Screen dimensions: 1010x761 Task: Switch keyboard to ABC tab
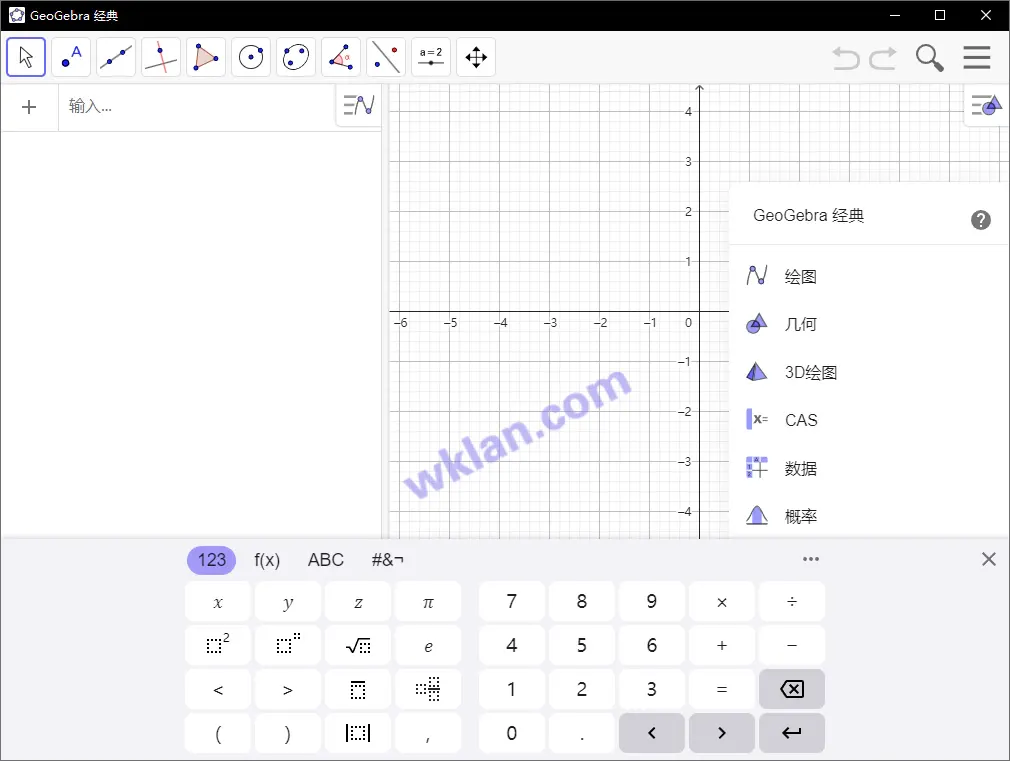(x=326, y=560)
